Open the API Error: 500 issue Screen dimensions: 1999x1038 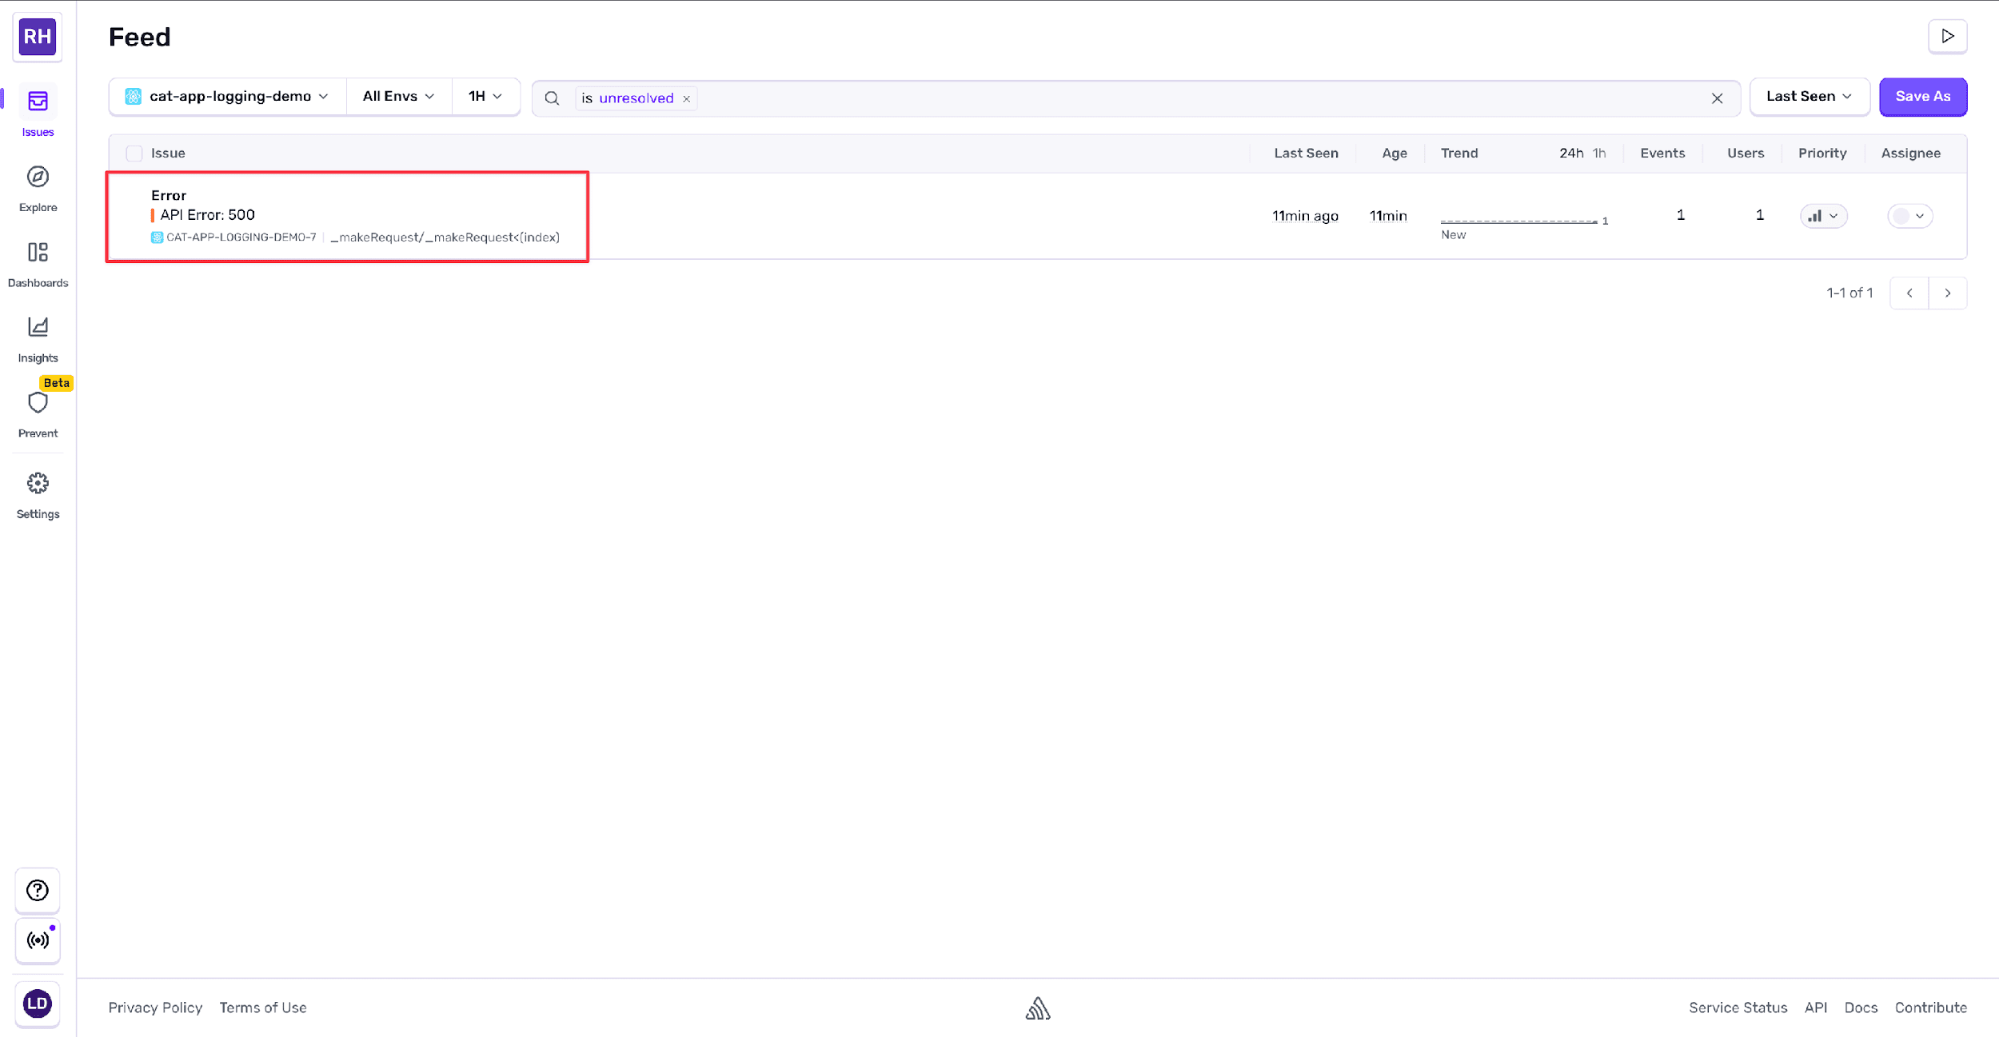(x=207, y=214)
